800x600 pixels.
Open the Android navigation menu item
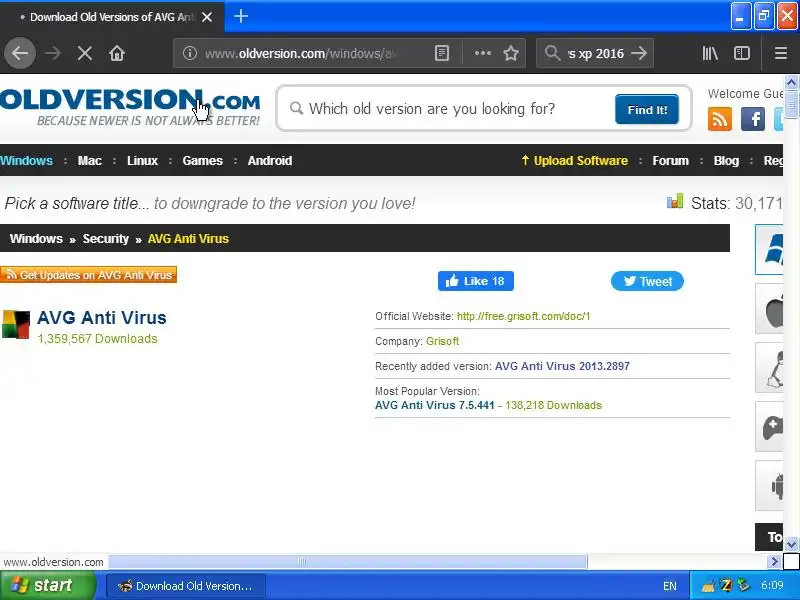tap(270, 161)
